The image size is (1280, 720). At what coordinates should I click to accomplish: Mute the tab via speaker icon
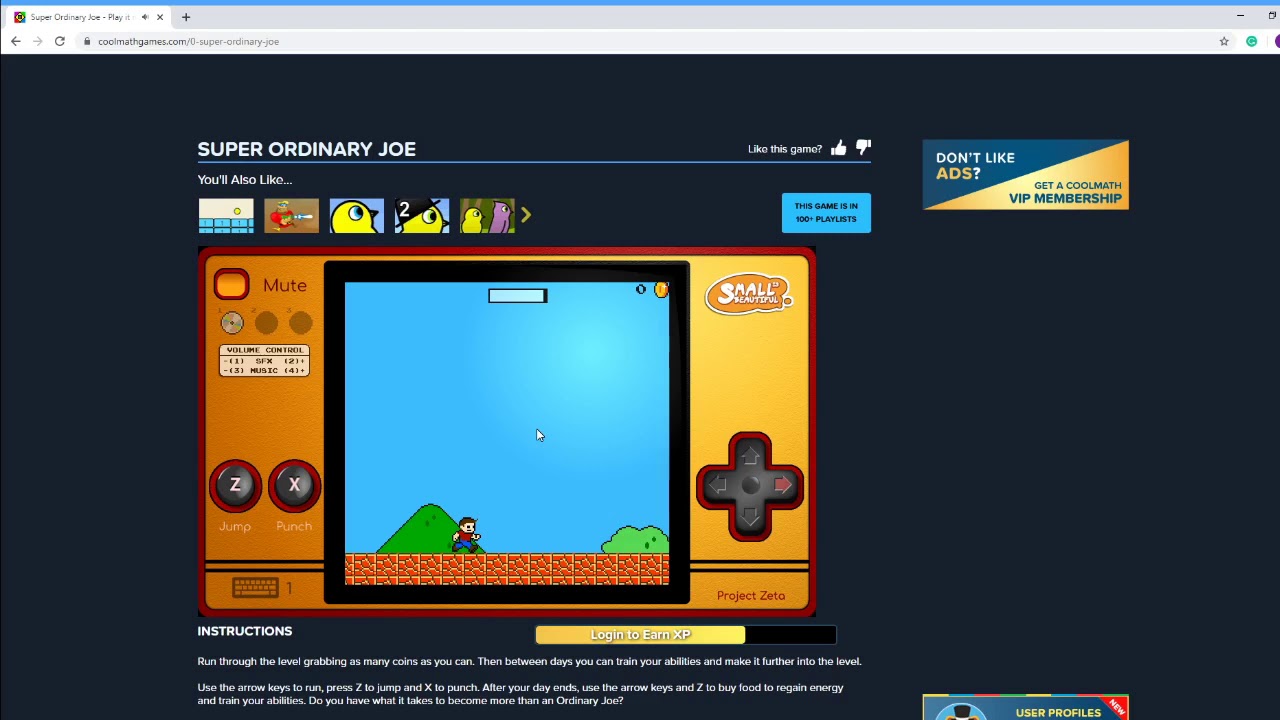145,17
